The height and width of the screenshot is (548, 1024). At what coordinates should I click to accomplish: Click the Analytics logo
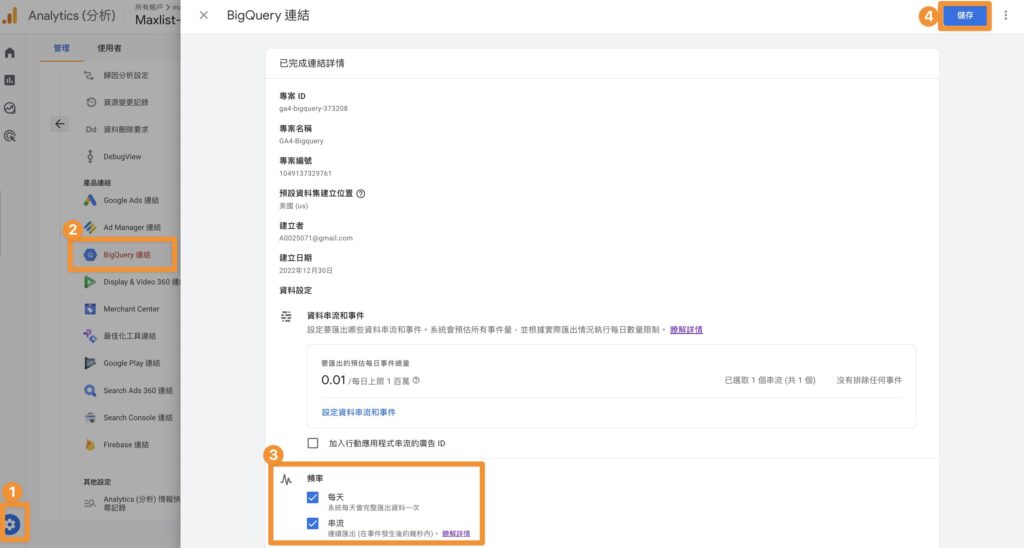(10, 15)
